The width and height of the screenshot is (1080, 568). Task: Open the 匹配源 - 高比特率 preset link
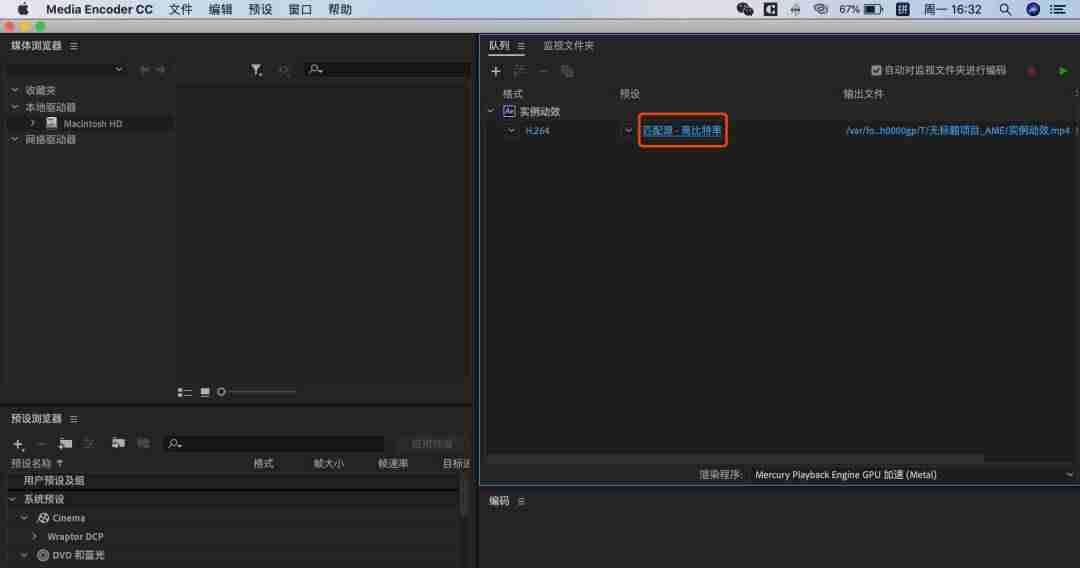click(x=682, y=130)
